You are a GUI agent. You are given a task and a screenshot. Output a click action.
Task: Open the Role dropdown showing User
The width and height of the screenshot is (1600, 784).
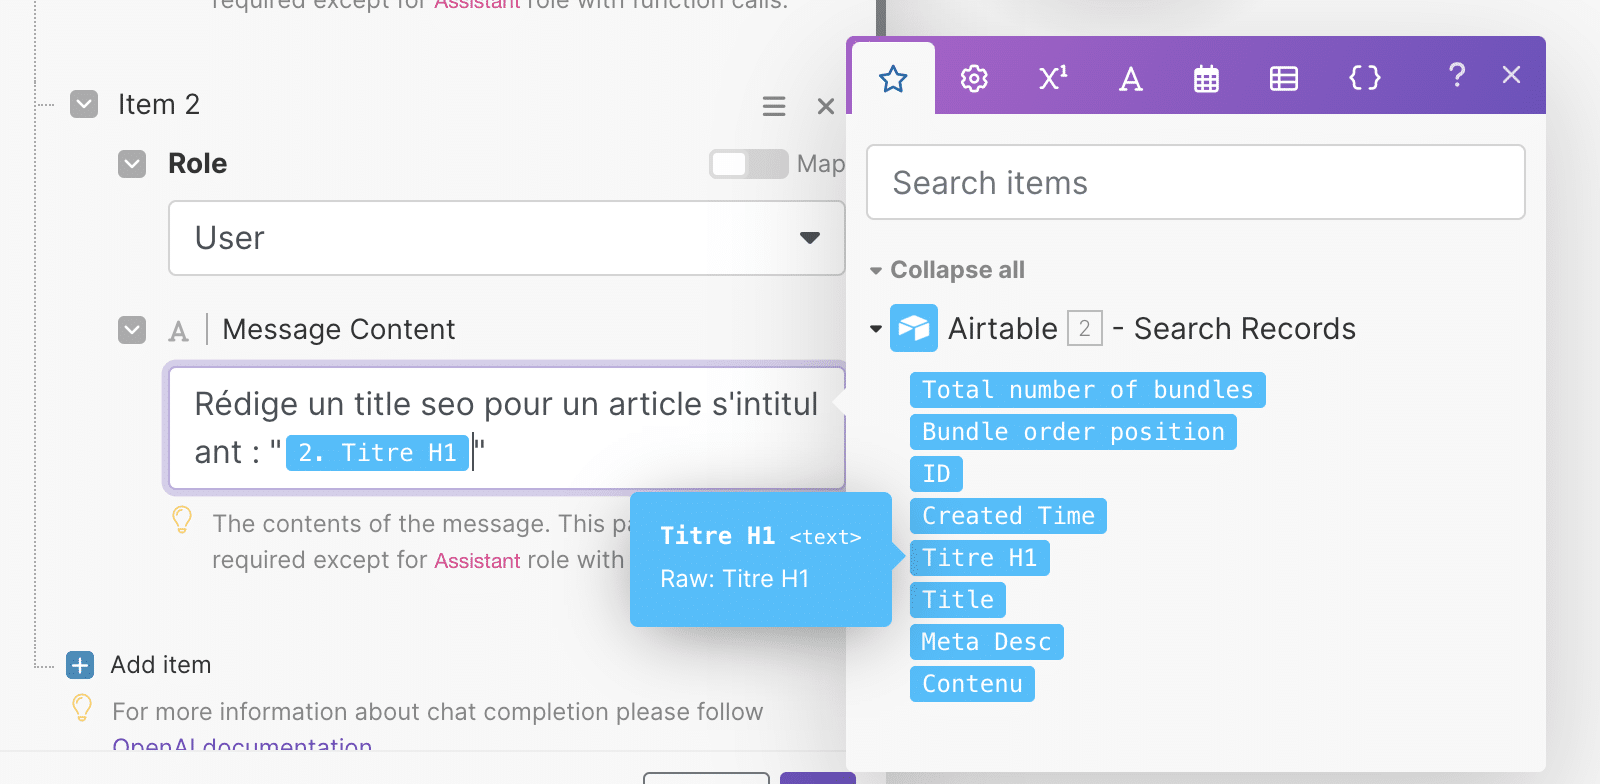click(x=507, y=238)
